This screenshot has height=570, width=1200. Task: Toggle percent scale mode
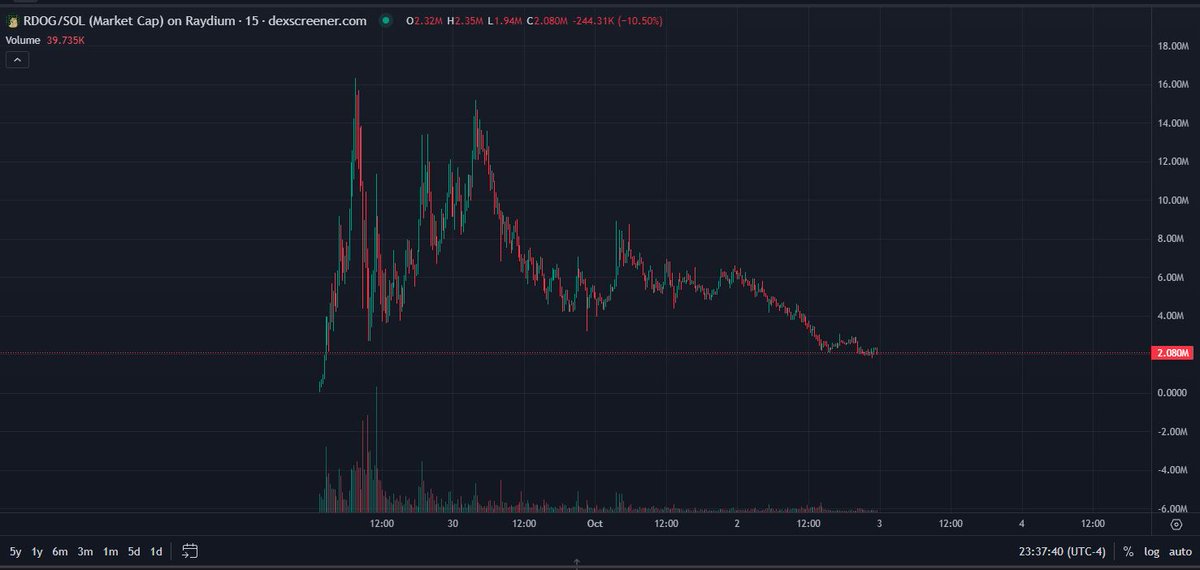coord(1128,551)
